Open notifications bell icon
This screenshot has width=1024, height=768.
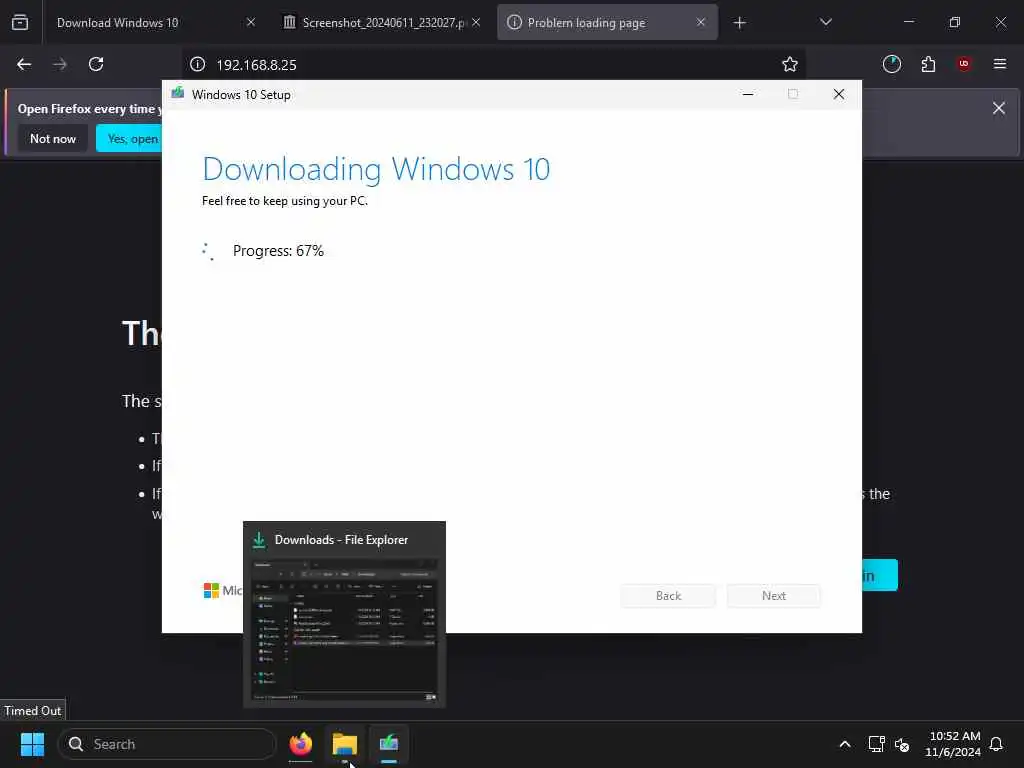click(996, 744)
